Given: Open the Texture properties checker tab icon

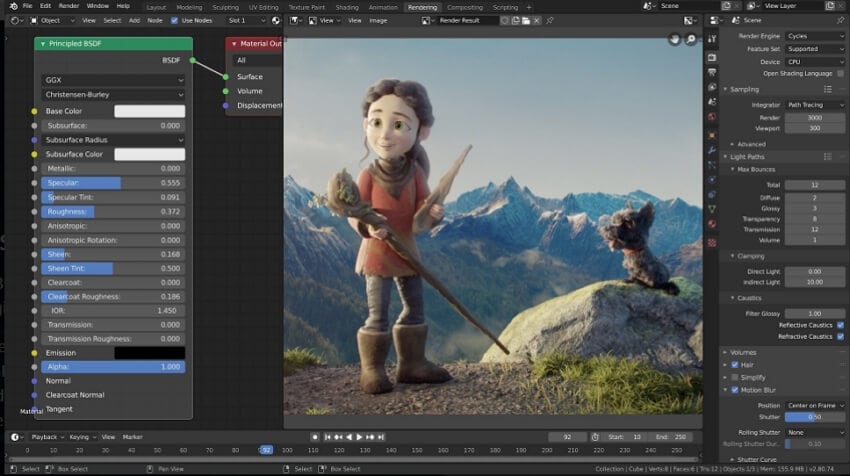Looking at the screenshot, I should click(x=712, y=242).
